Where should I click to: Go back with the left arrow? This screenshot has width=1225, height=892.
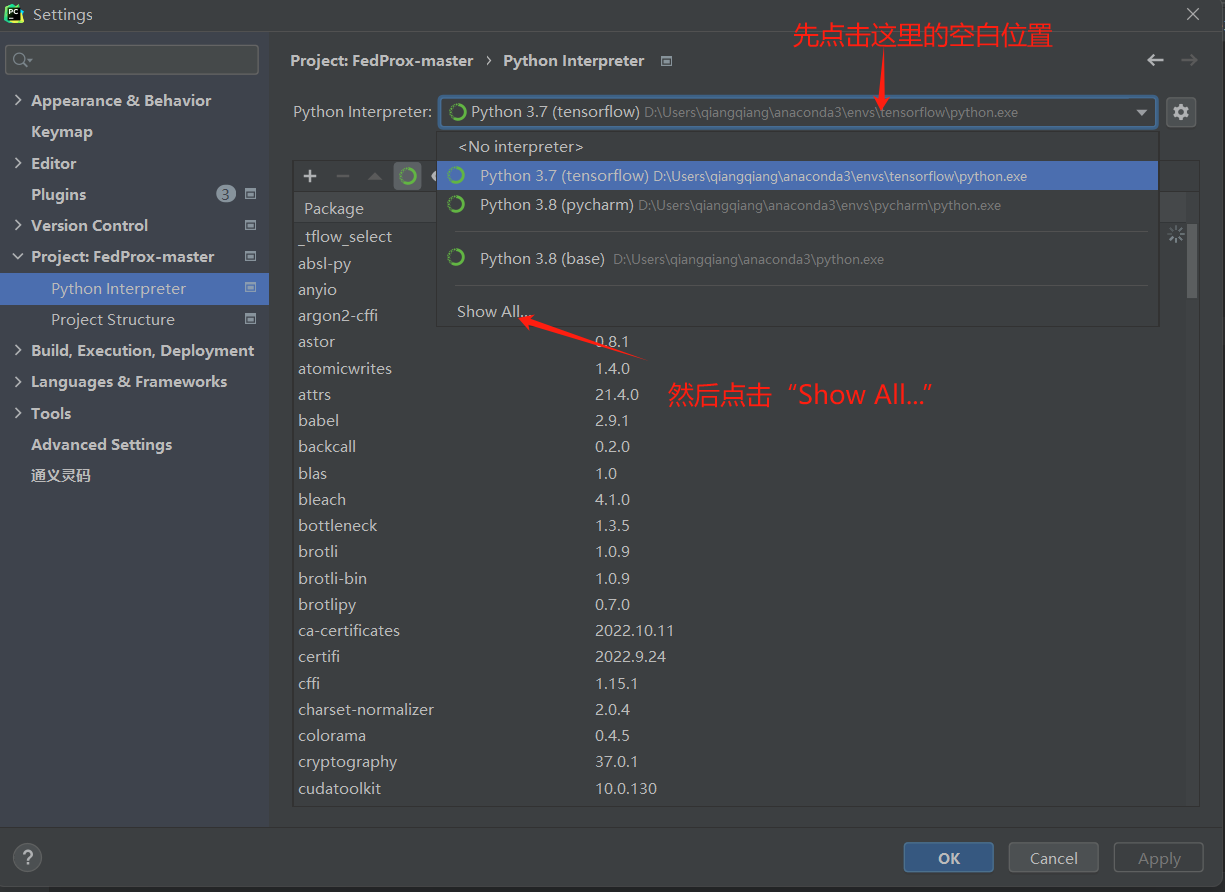coord(1155,60)
